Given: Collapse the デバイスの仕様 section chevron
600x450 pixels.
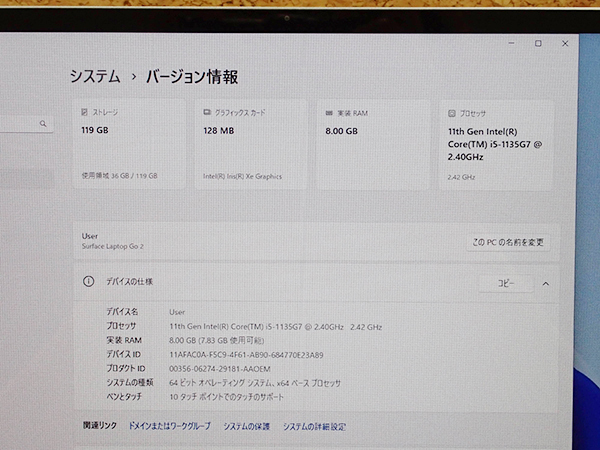Looking at the screenshot, I should pos(545,284).
